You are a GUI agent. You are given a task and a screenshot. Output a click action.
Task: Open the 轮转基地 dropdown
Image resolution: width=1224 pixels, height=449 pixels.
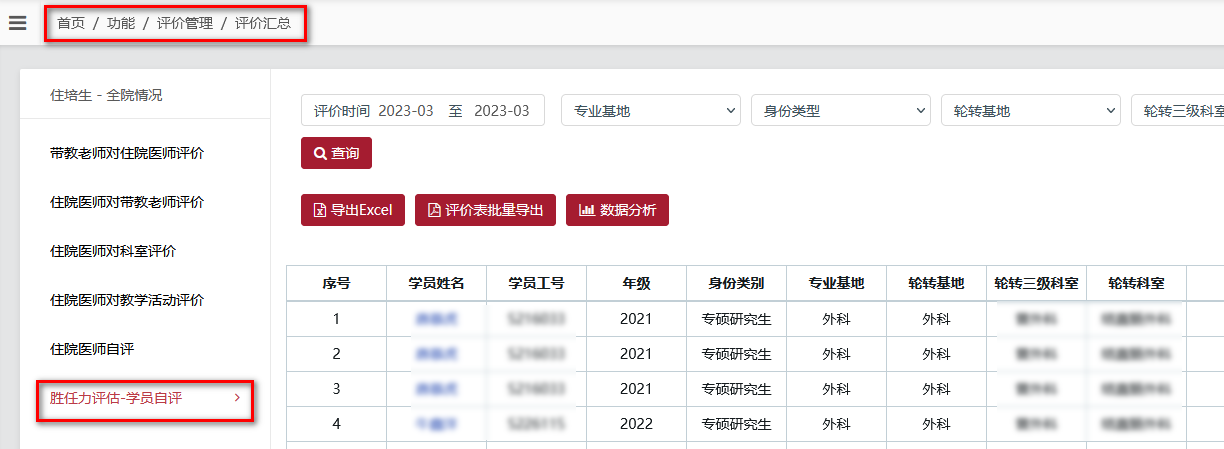pyautogui.click(x=1031, y=111)
